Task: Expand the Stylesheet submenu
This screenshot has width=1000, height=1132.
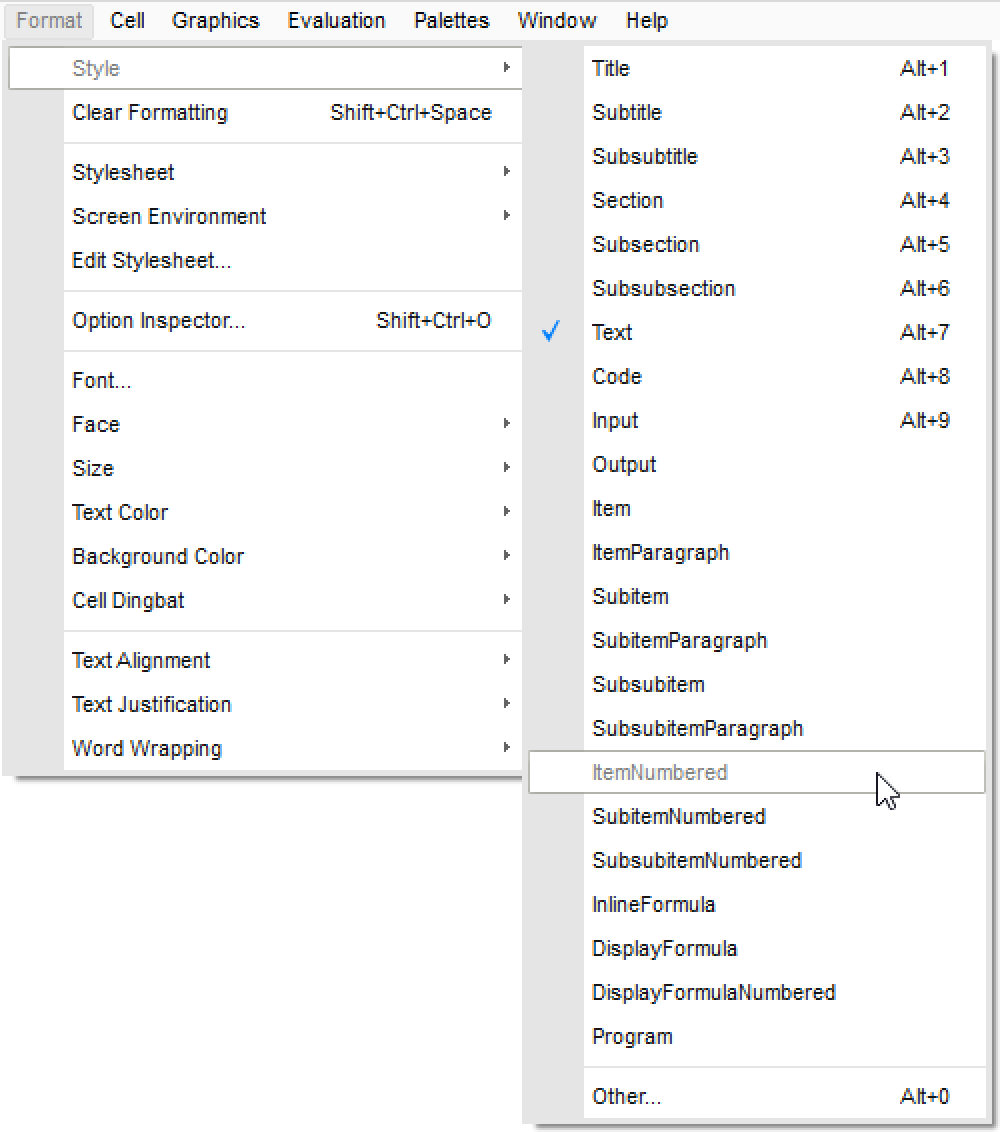Action: pyautogui.click(x=123, y=173)
